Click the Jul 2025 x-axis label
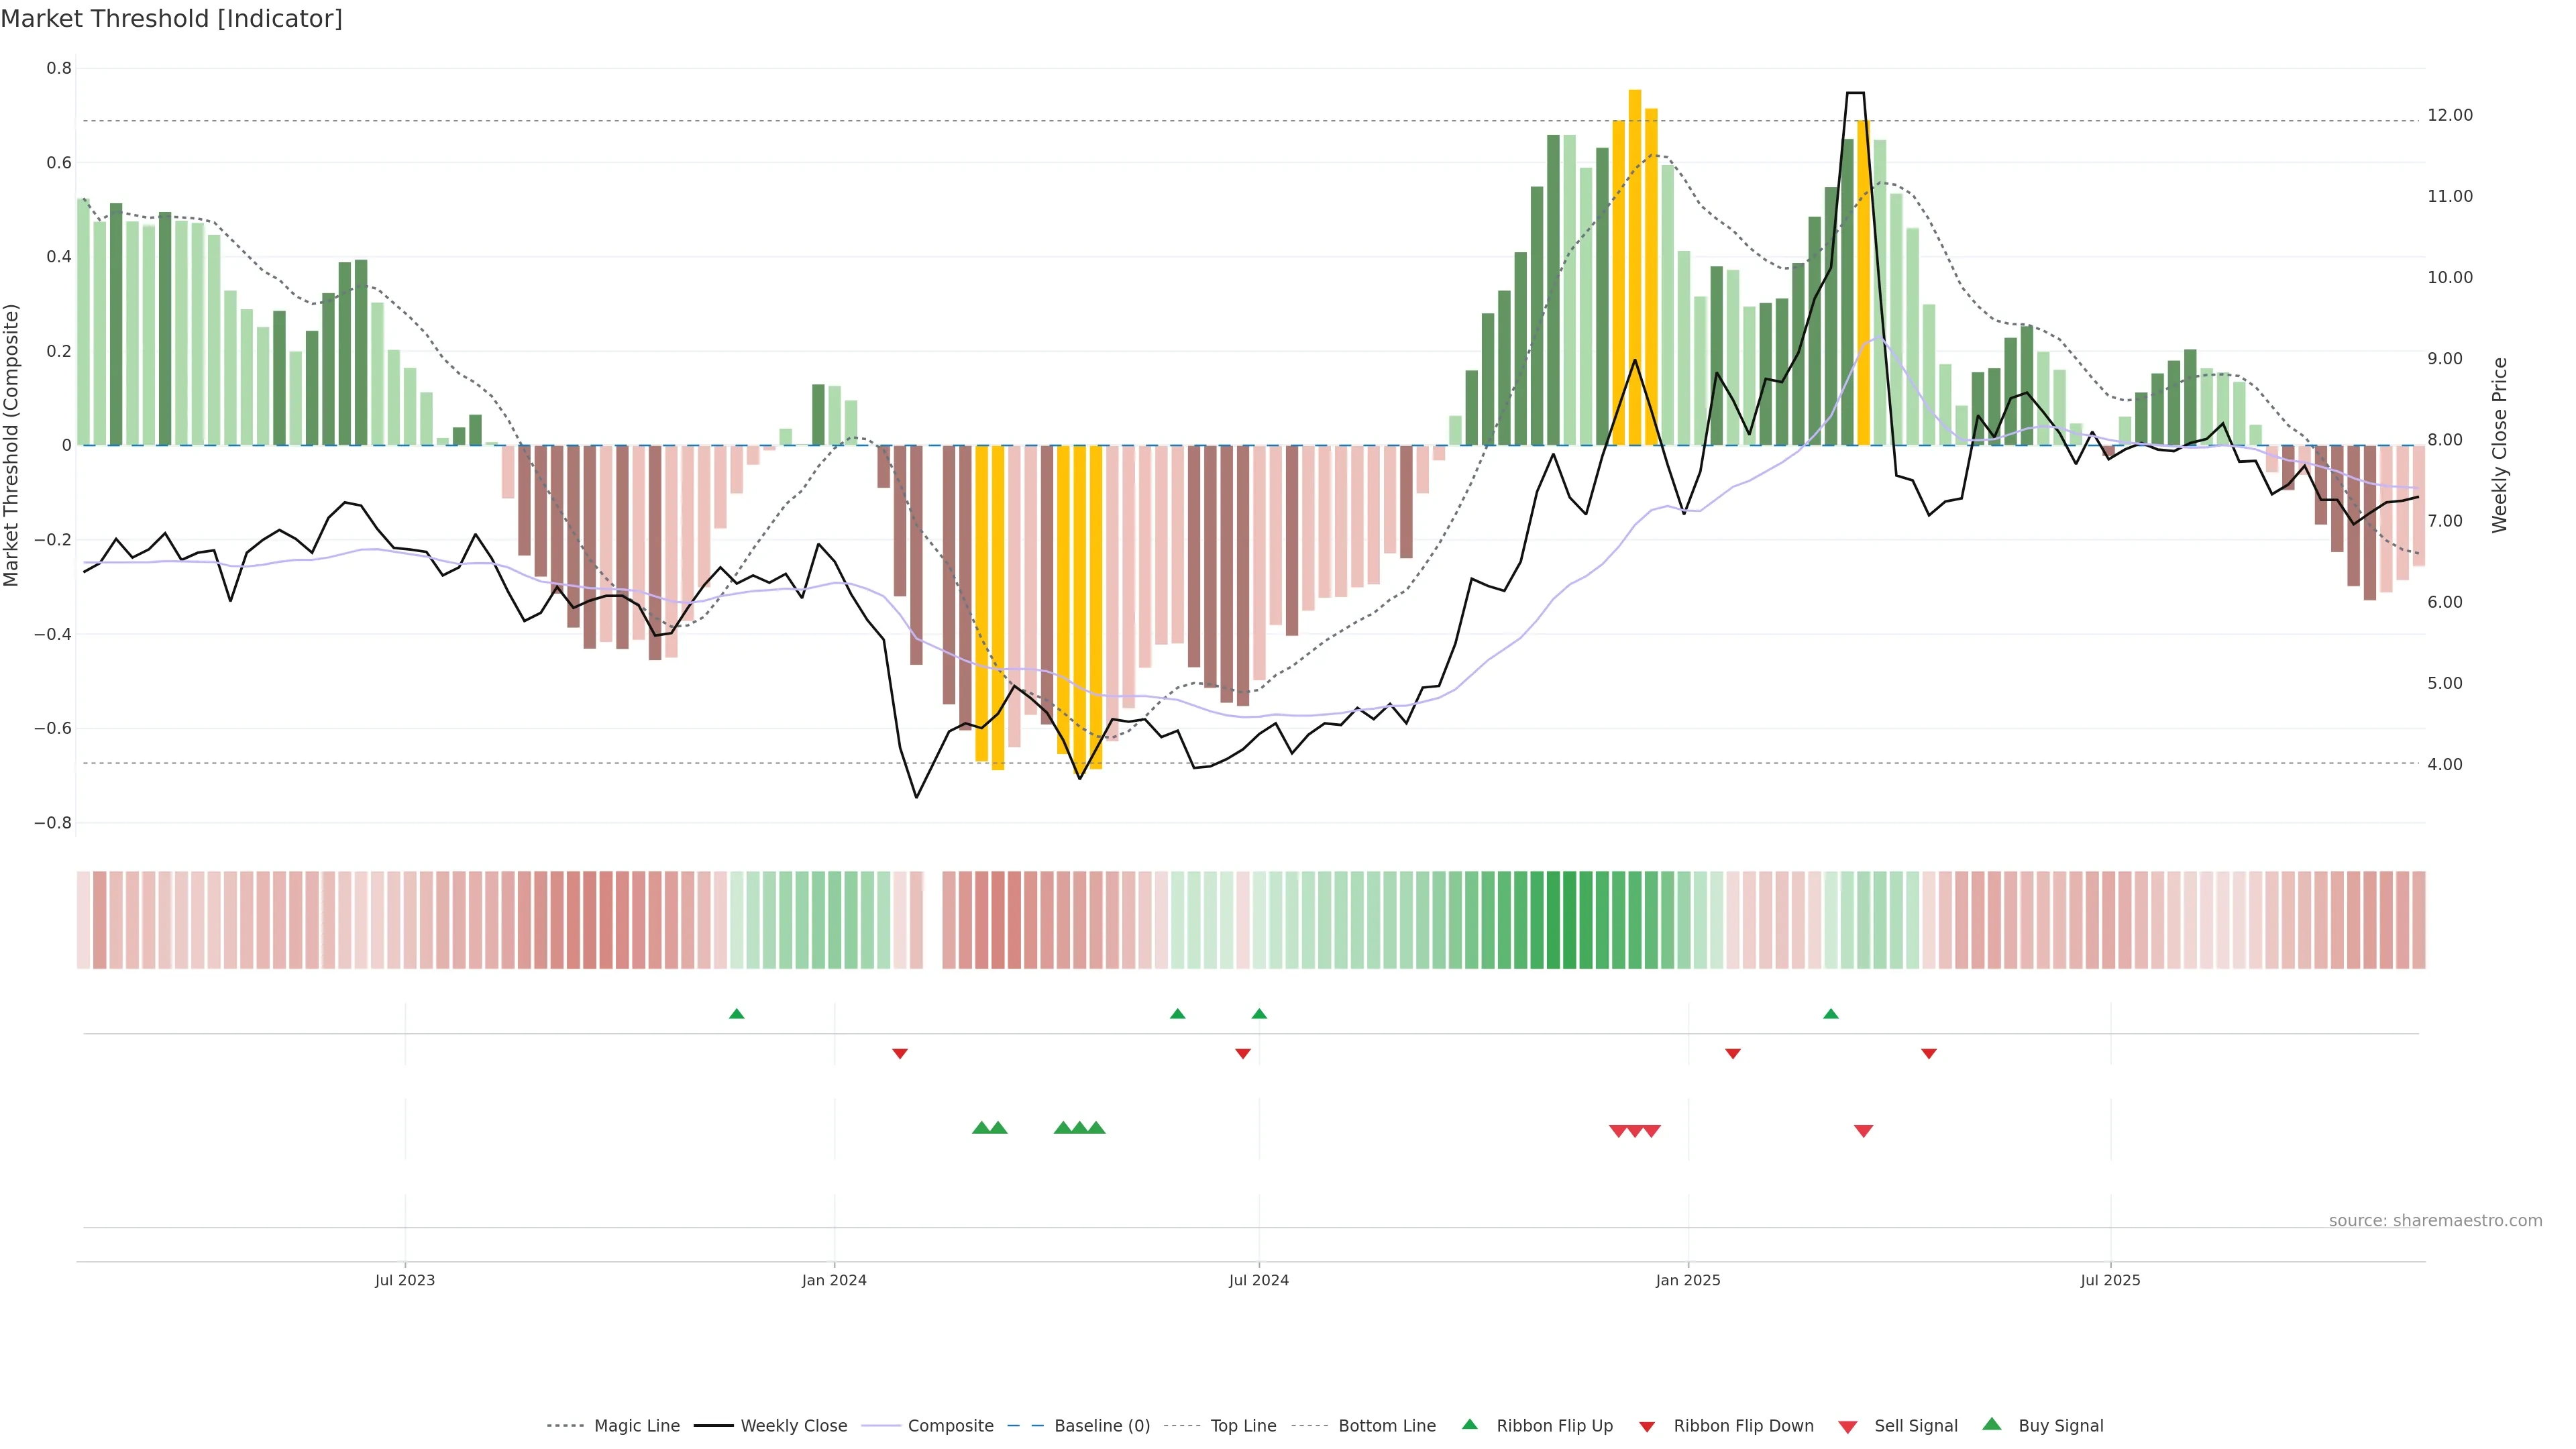2576x1449 pixels. (2110, 1280)
